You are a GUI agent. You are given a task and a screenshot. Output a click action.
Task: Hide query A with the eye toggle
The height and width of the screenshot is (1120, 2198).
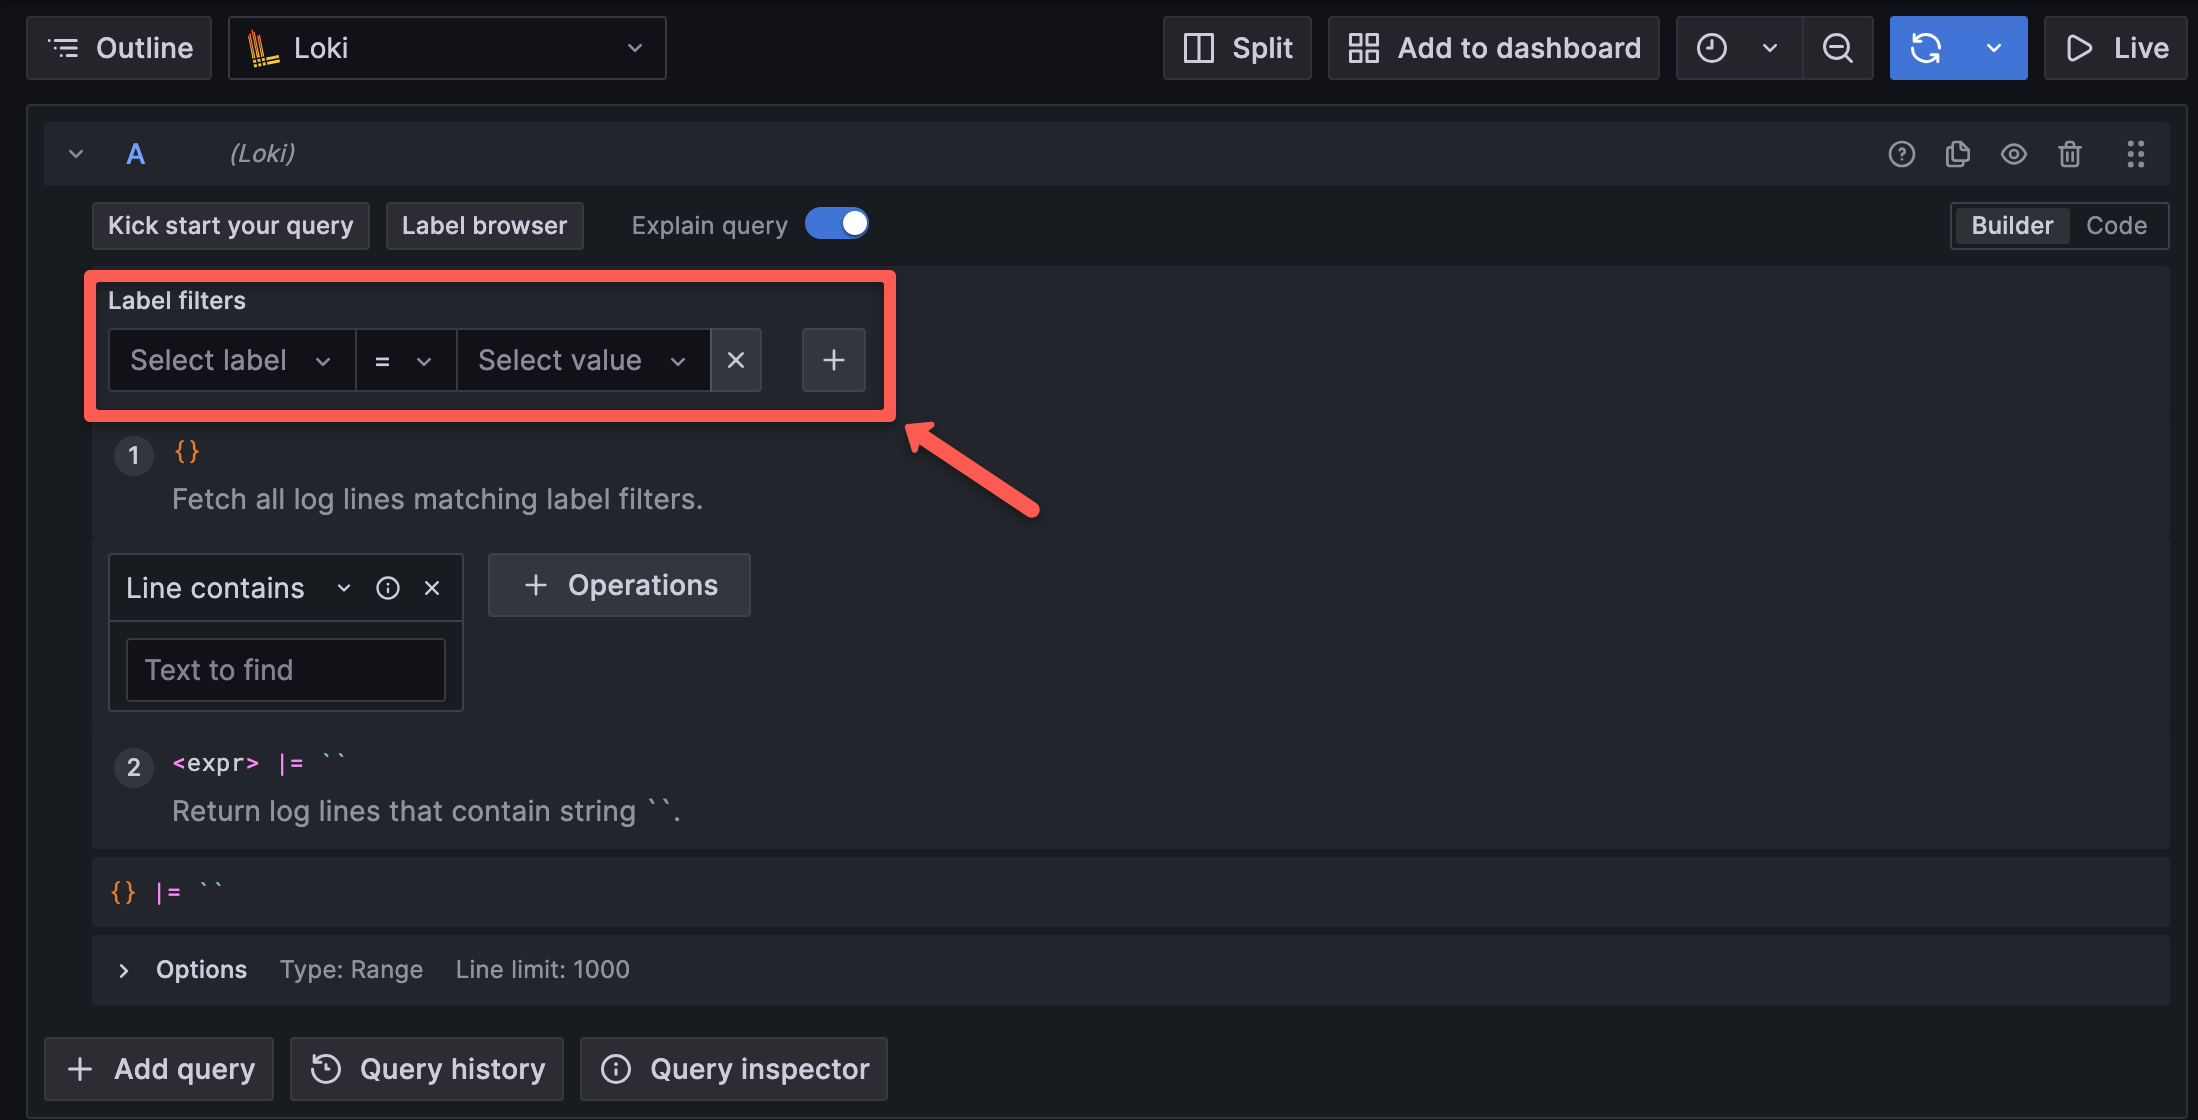pos(2014,154)
